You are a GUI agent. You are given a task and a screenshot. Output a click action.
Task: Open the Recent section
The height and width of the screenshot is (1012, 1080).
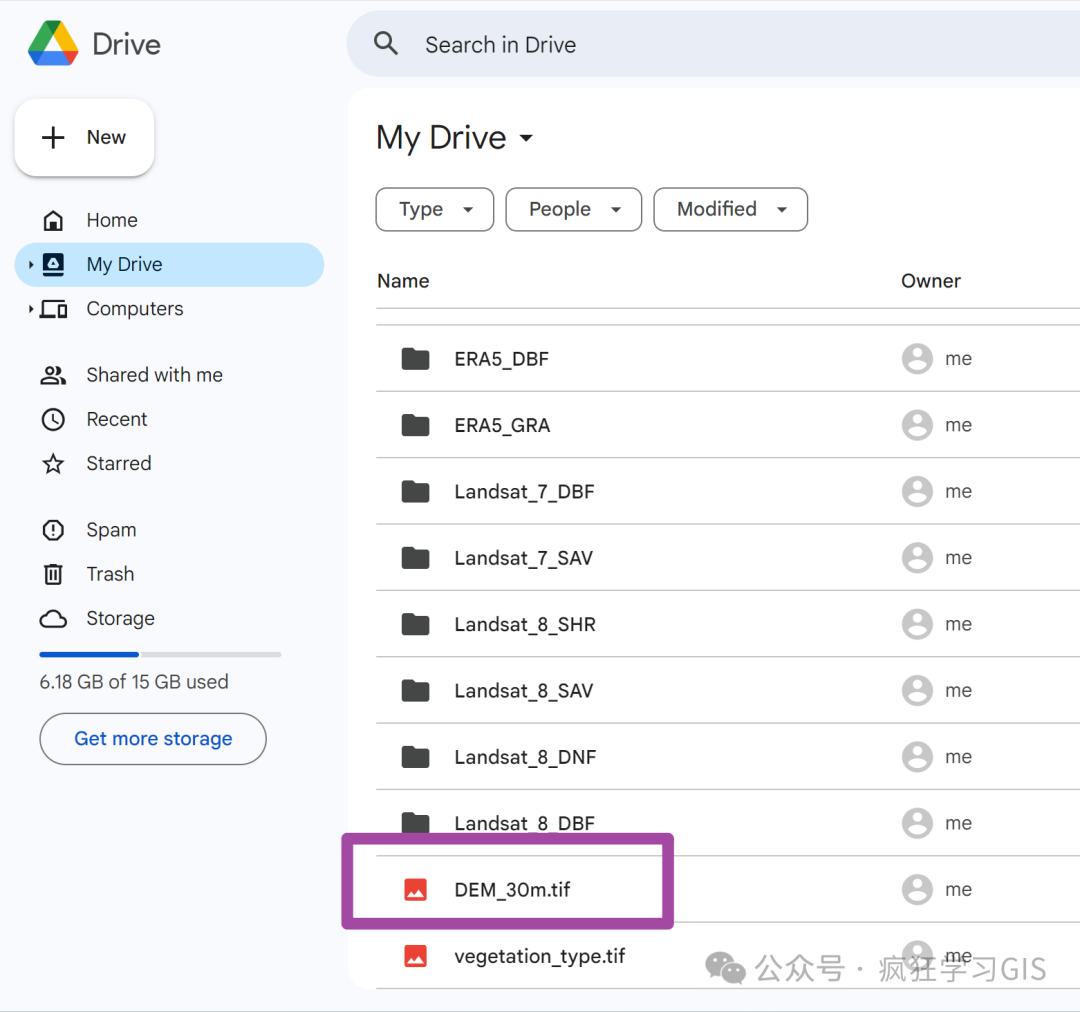pyautogui.click(x=116, y=419)
